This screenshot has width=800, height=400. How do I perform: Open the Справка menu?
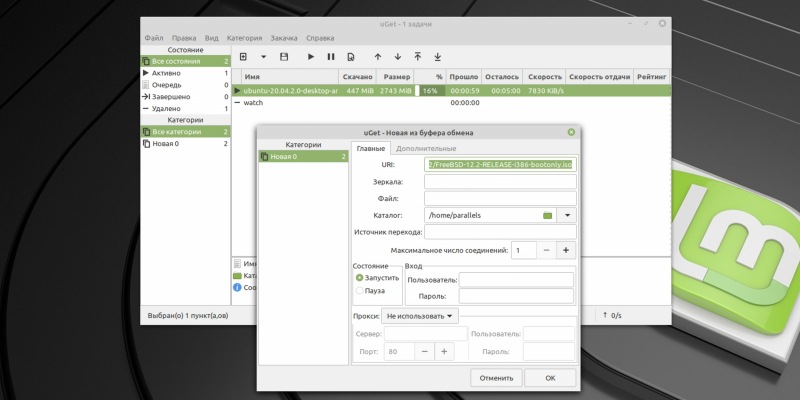pos(320,38)
